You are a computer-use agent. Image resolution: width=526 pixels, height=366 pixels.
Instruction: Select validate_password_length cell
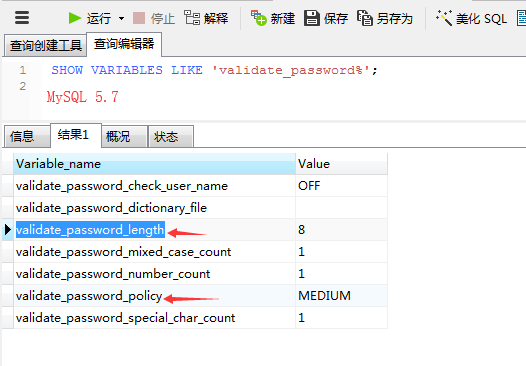pyautogui.click(x=154, y=230)
